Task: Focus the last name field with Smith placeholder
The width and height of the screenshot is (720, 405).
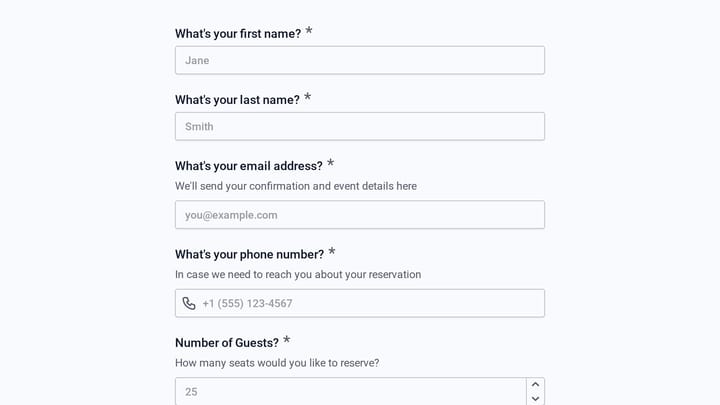Action: click(x=360, y=126)
